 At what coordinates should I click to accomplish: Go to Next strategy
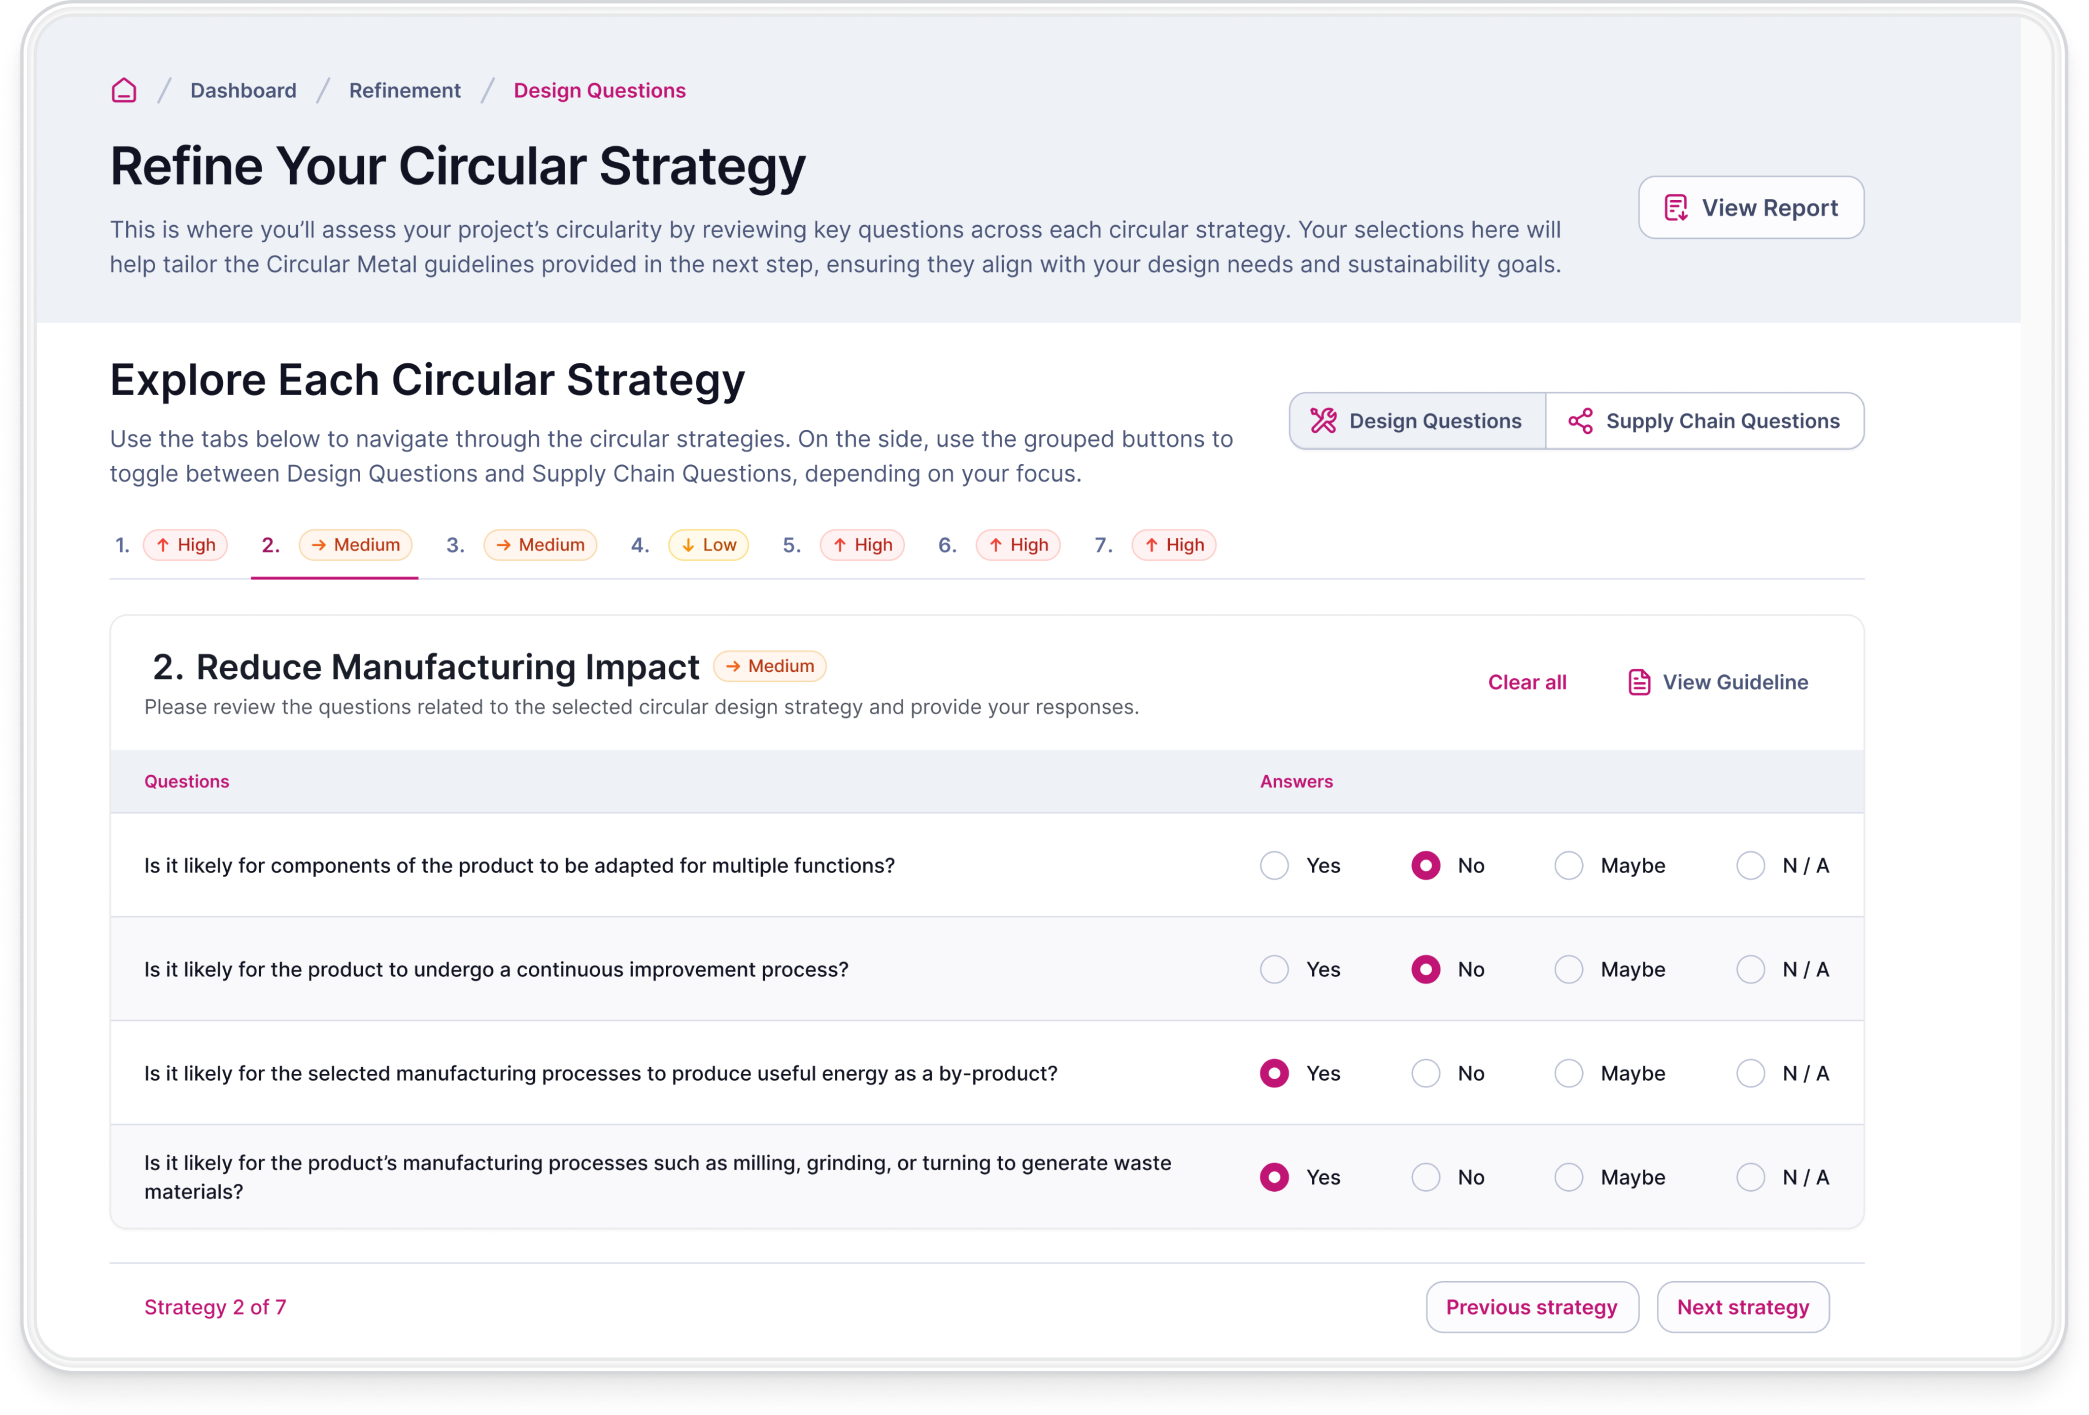[1743, 1307]
